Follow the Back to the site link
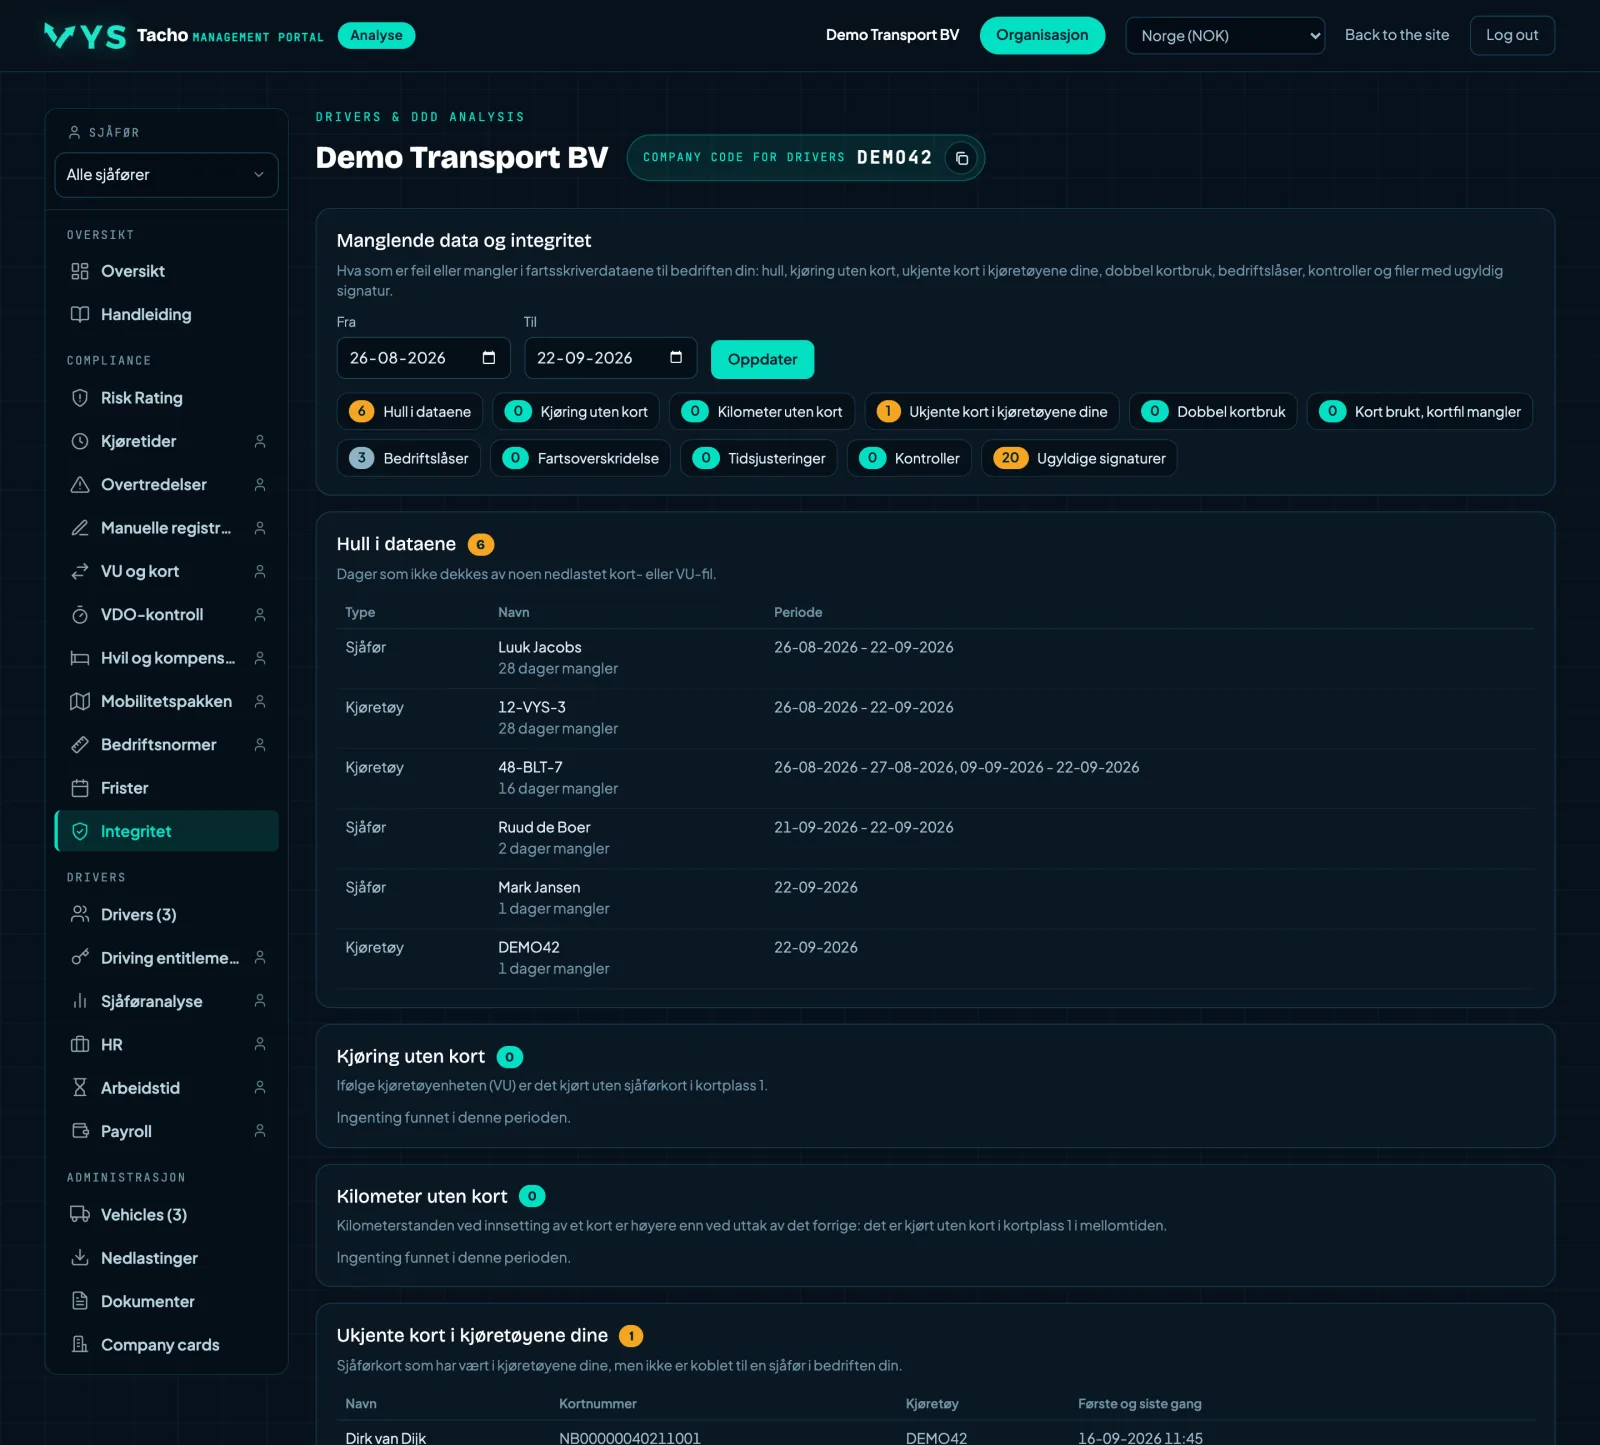Viewport: 1600px width, 1445px height. pos(1397,35)
